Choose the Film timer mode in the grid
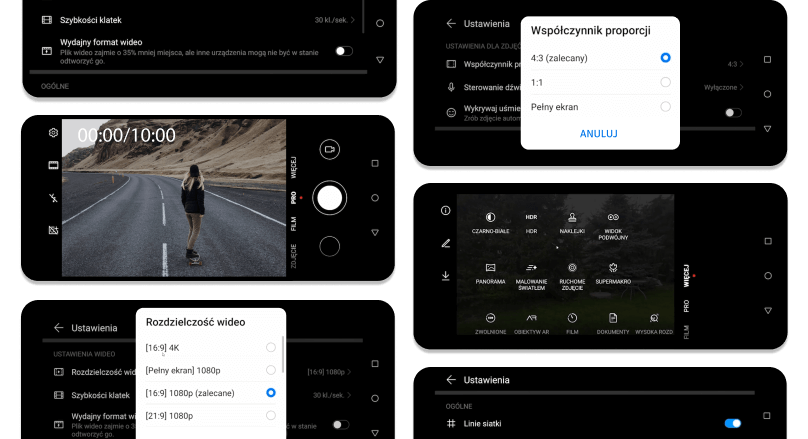The width and height of the screenshot is (808, 439). (572, 318)
